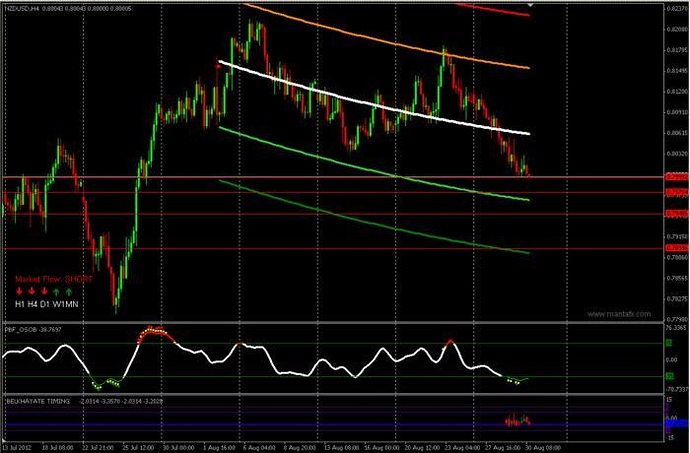This screenshot has width=690, height=453.
Task: Click the 0.81795 price scale label
Action: tap(677, 50)
